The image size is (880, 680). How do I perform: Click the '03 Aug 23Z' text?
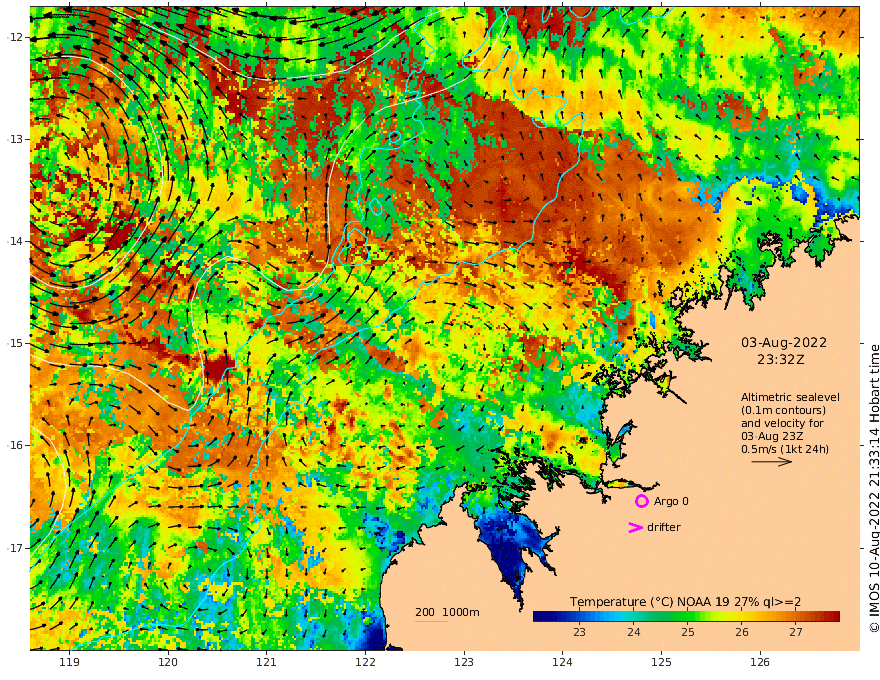(772, 436)
